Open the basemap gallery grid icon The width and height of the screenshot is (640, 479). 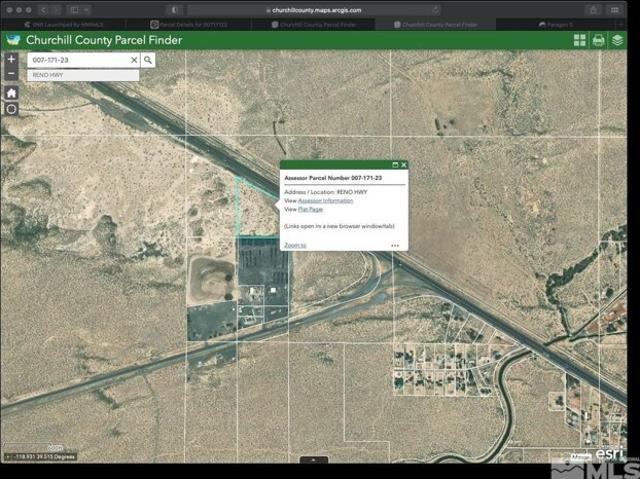coord(580,40)
